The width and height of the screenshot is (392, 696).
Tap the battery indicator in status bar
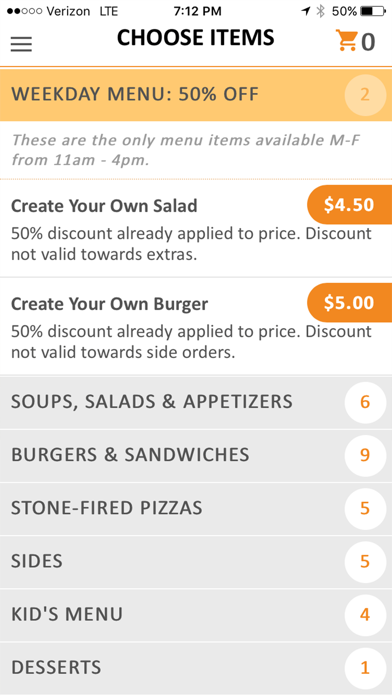point(373,12)
